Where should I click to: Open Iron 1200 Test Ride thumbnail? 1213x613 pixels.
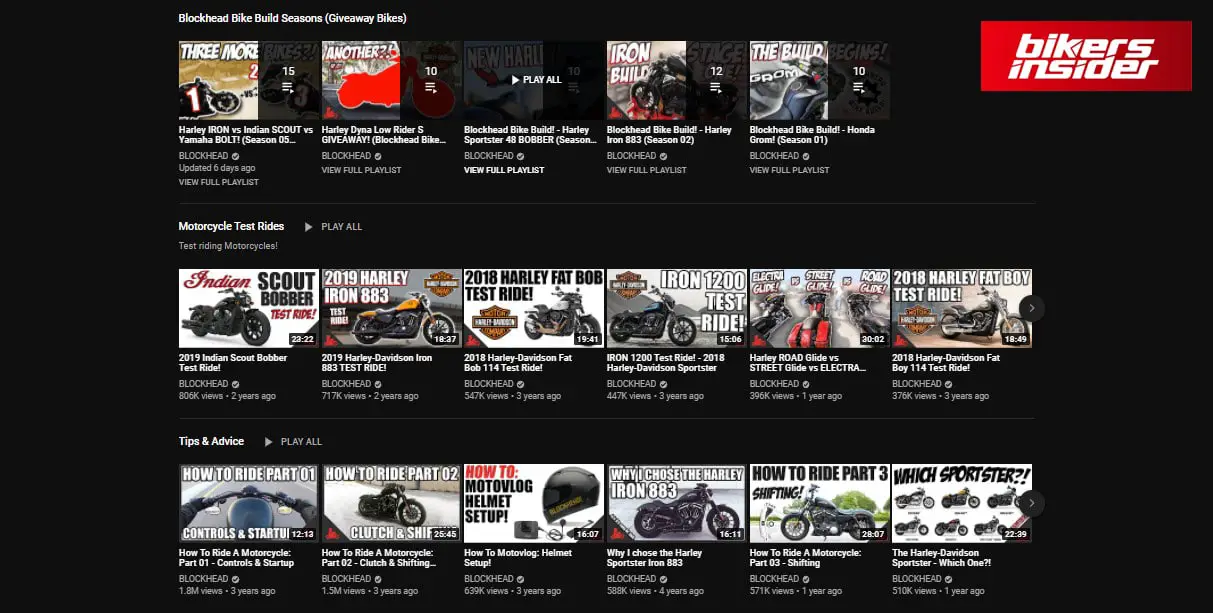click(x=676, y=308)
